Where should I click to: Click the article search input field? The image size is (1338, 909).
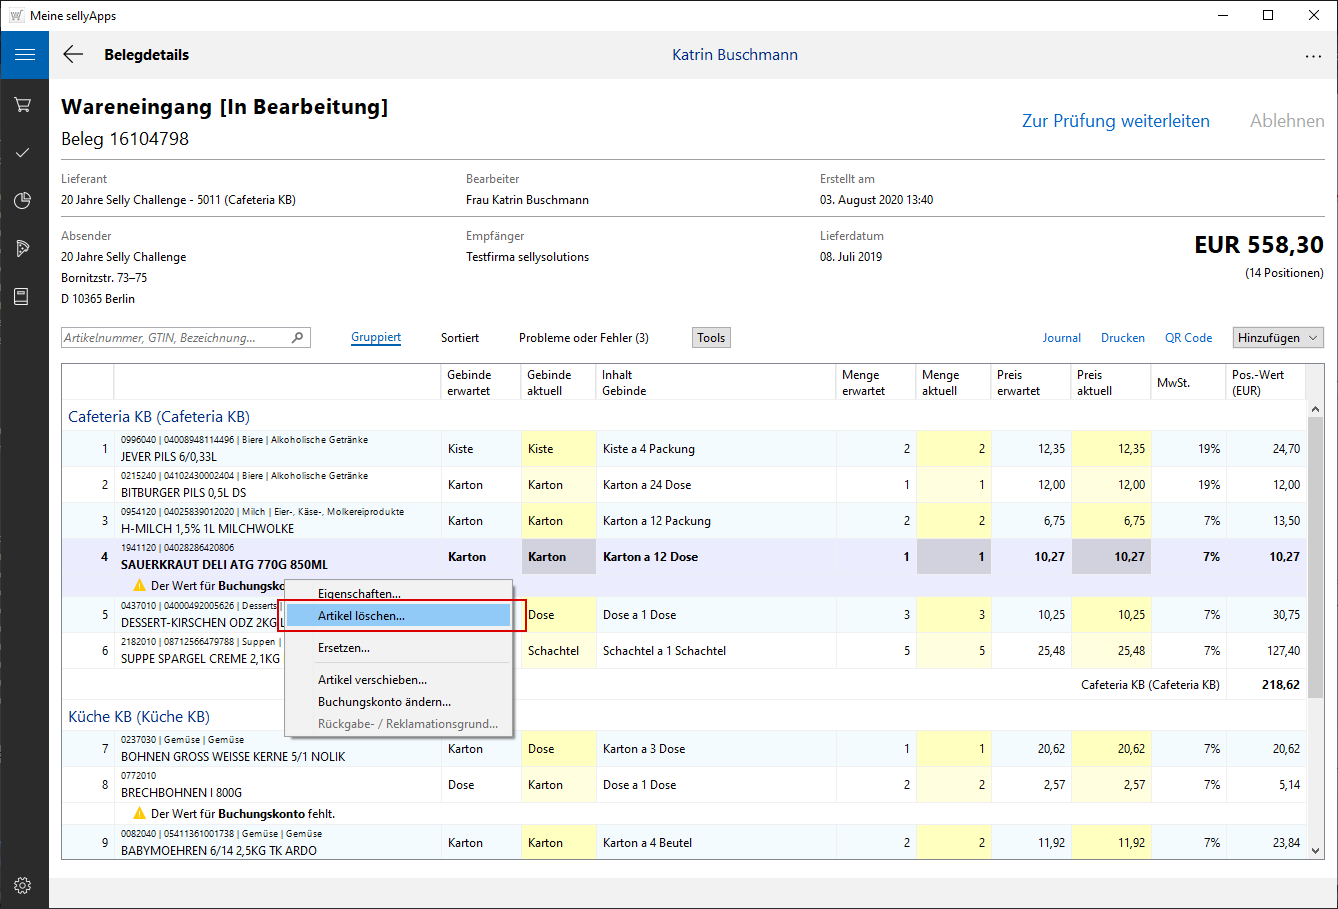point(175,338)
